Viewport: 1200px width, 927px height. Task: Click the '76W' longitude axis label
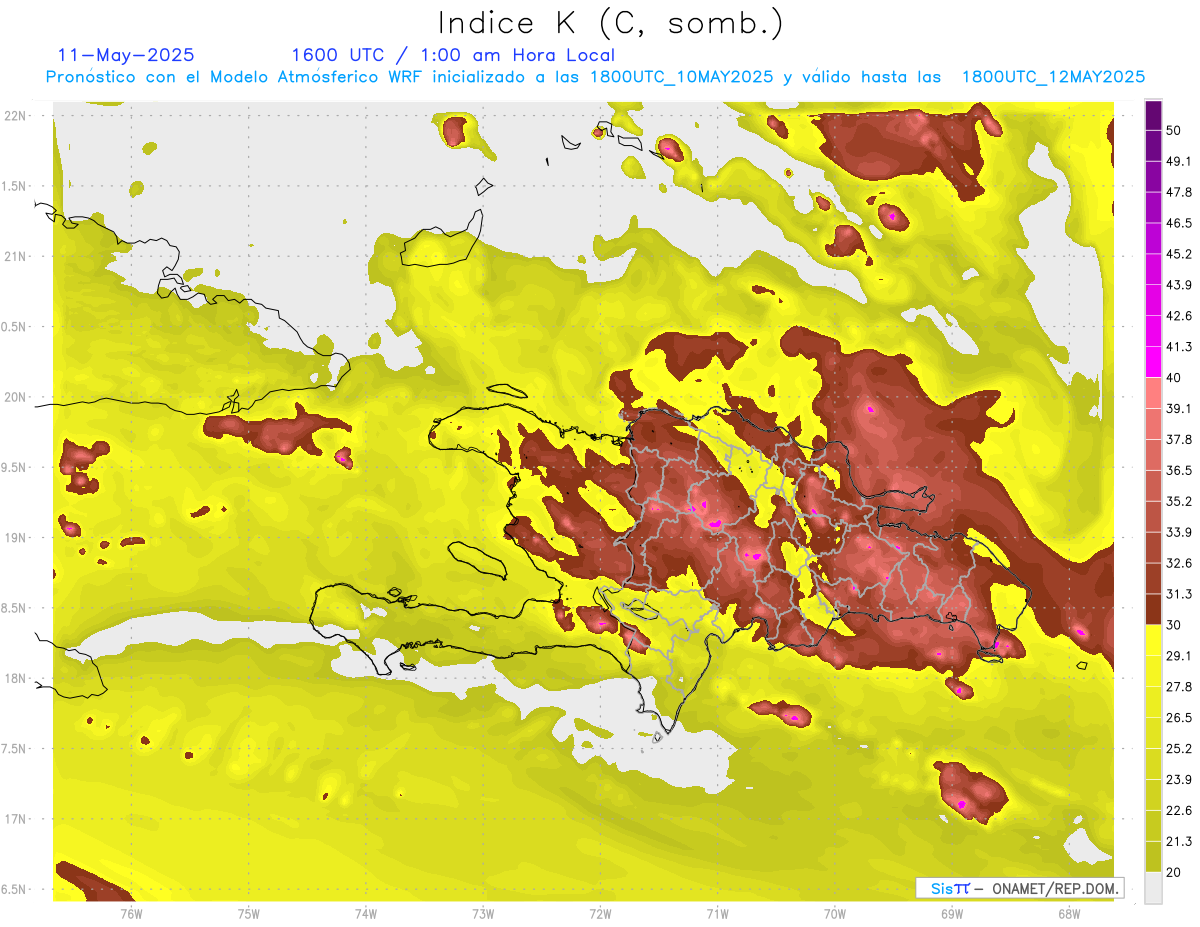[x=131, y=915]
